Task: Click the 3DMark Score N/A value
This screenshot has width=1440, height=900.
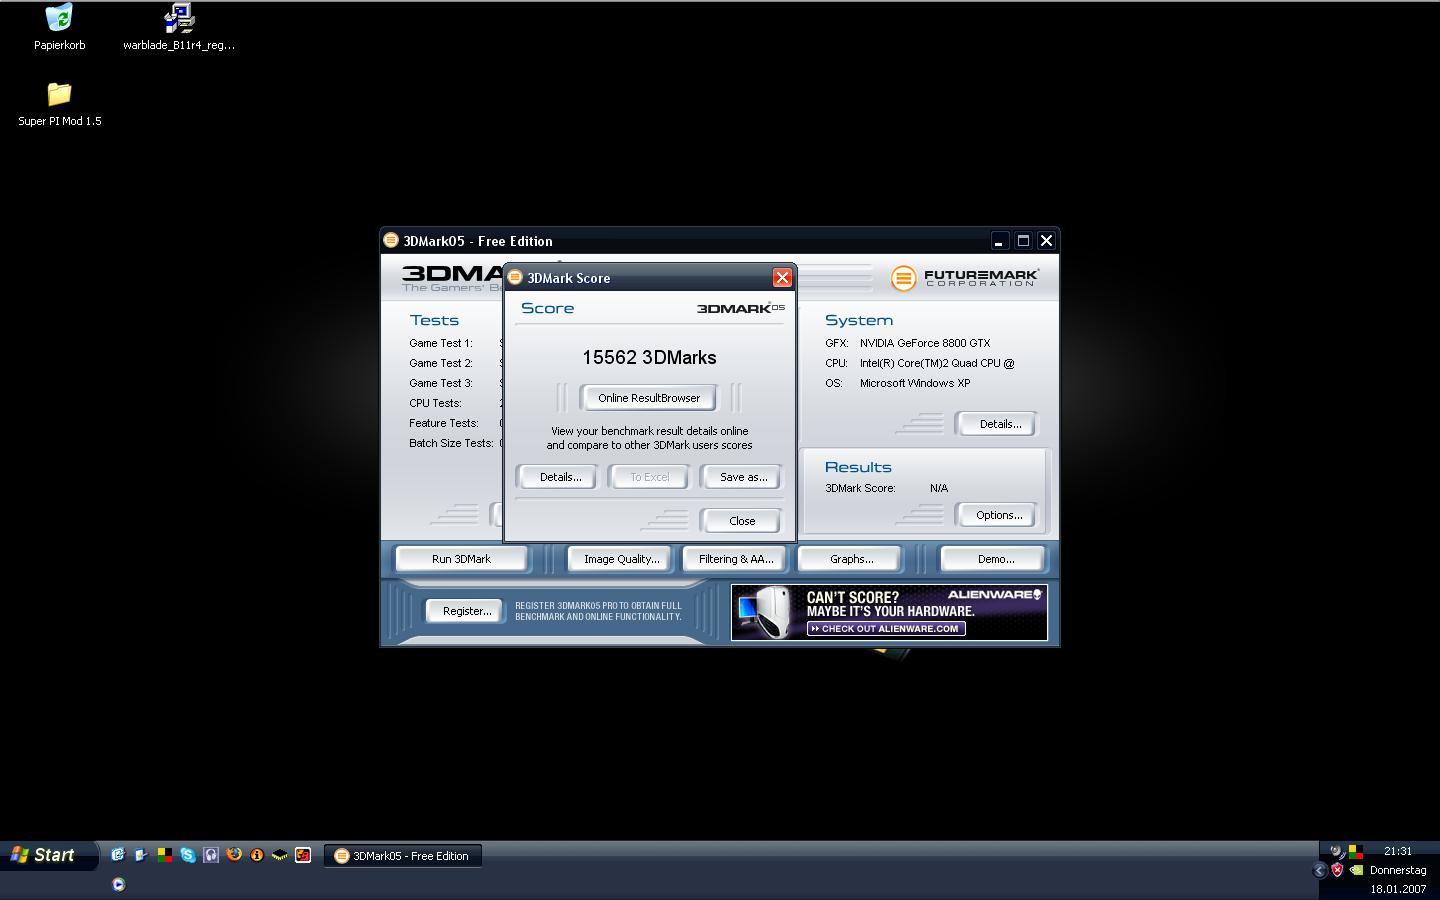Action: pyautogui.click(x=939, y=488)
